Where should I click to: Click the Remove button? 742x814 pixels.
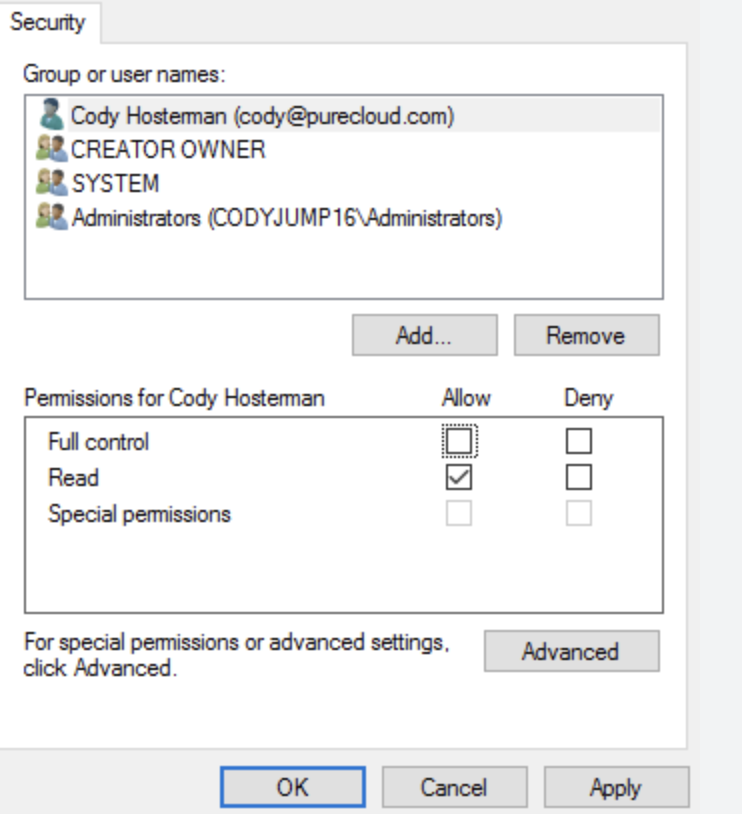[x=586, y=336]
